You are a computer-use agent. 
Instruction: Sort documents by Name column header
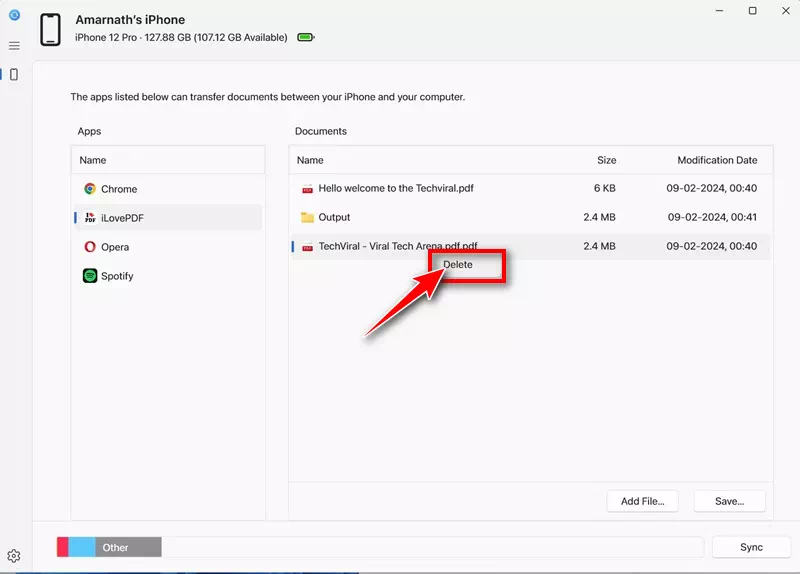tap(310, 160)
